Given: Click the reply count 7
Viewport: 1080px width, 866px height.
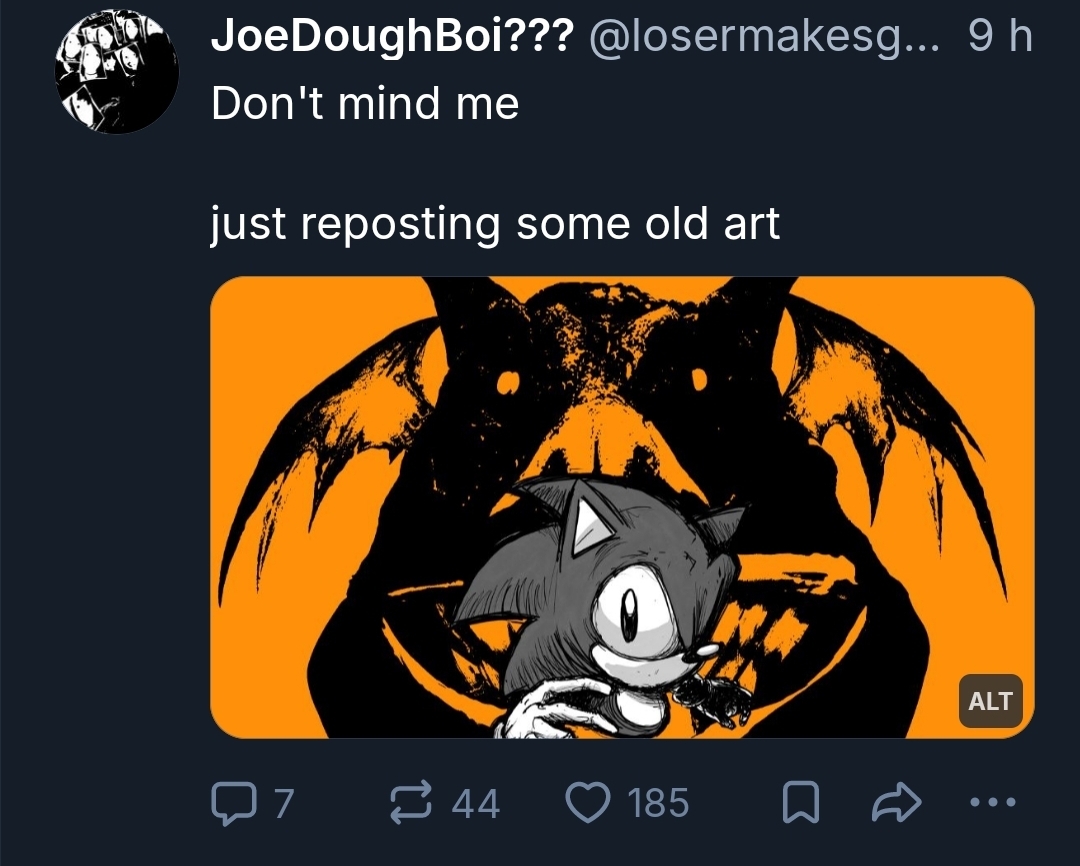Looking at the screenshot, I should point(283,802).
